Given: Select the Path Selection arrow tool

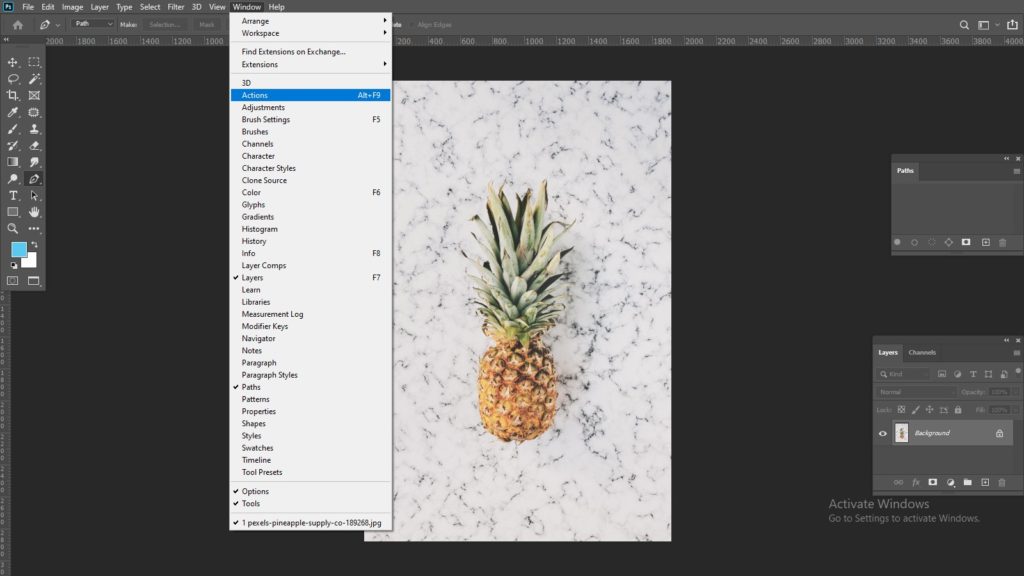Looking at the screenshot, I should pyautogui.click(x=34, y=195).
